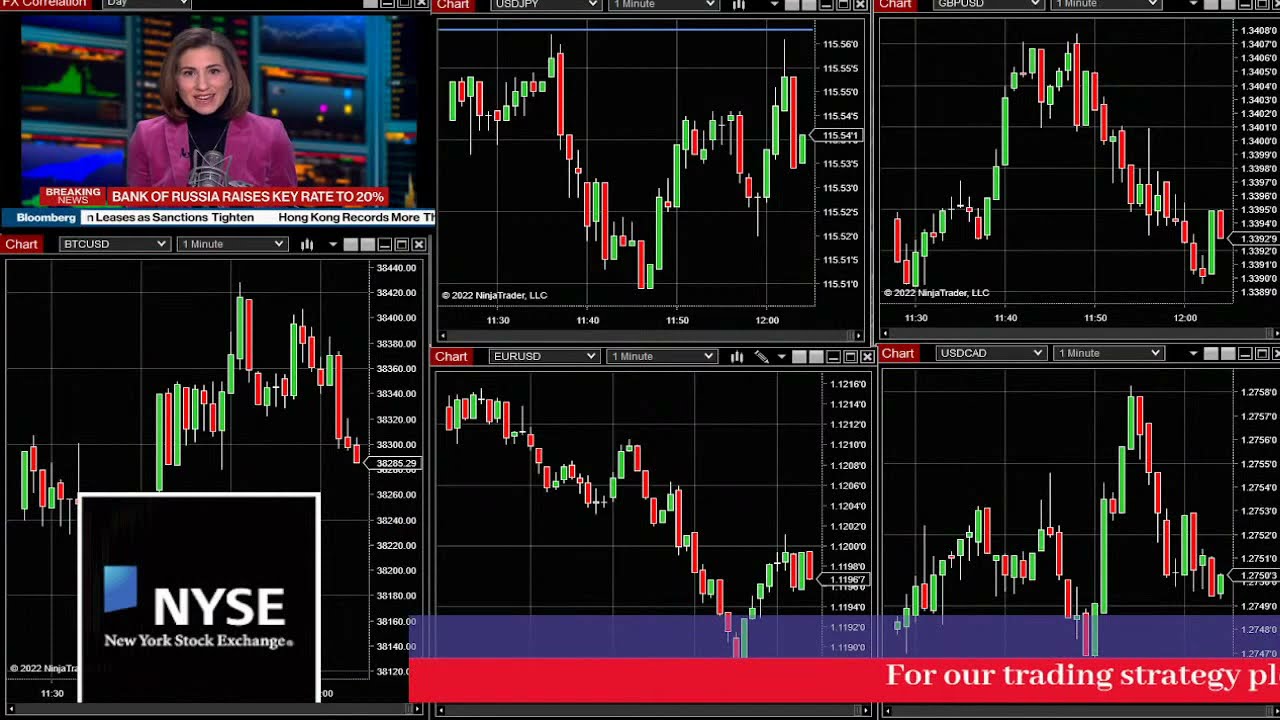Select the drawing tools pencil in EURUSD toolbar

tap(761, 356)
